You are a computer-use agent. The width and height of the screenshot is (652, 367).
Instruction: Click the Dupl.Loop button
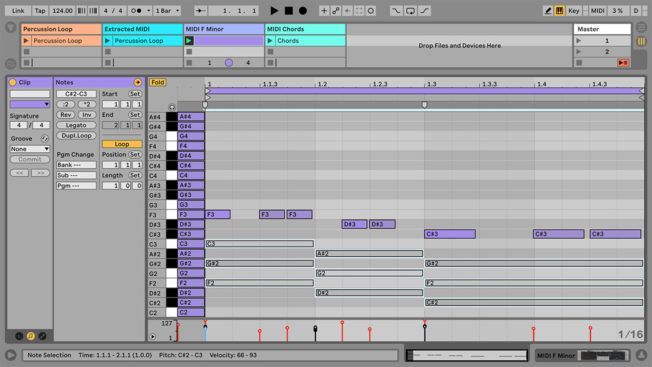[76, 135]
